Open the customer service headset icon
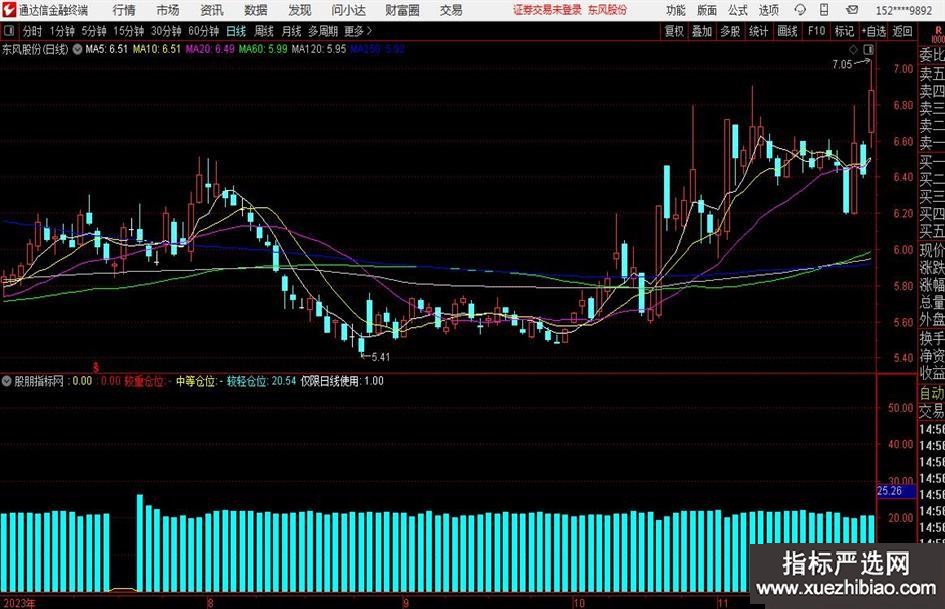The height and width of the screenshot is (609, 945). click(800, 10)
